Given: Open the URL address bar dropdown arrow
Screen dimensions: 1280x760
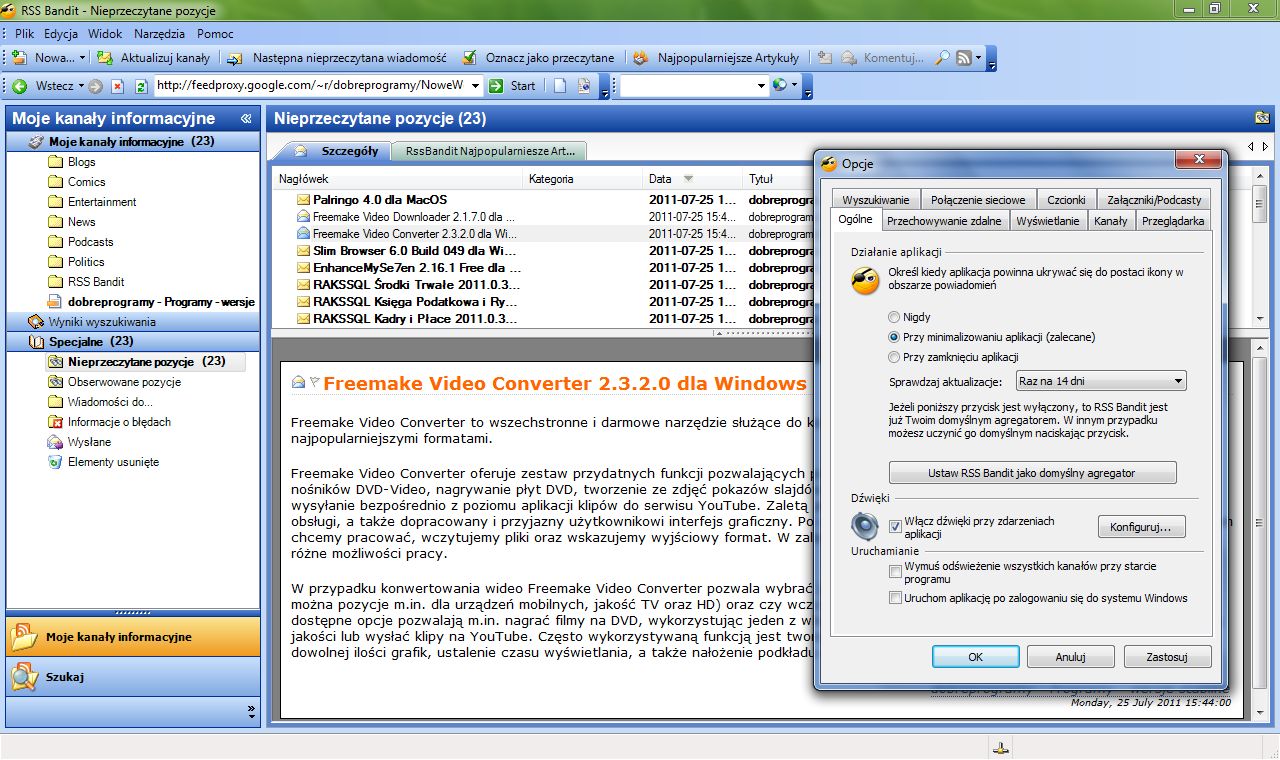Looking at the screenshot, I should [475, 86].
